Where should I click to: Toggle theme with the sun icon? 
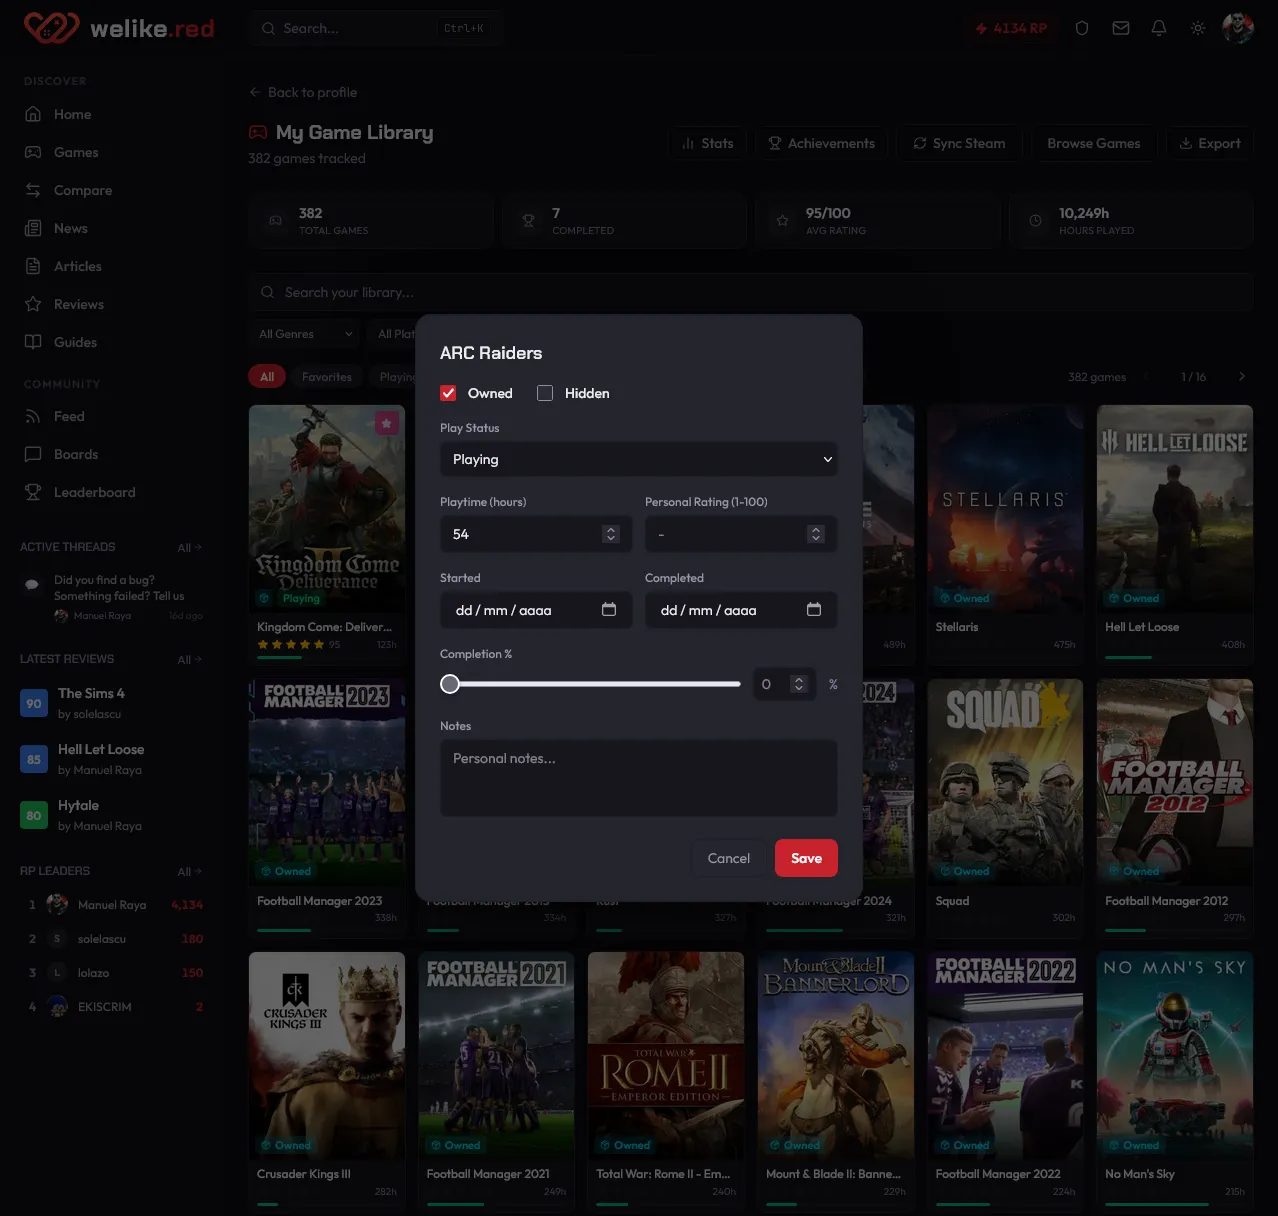click(x=1198, y=28)
